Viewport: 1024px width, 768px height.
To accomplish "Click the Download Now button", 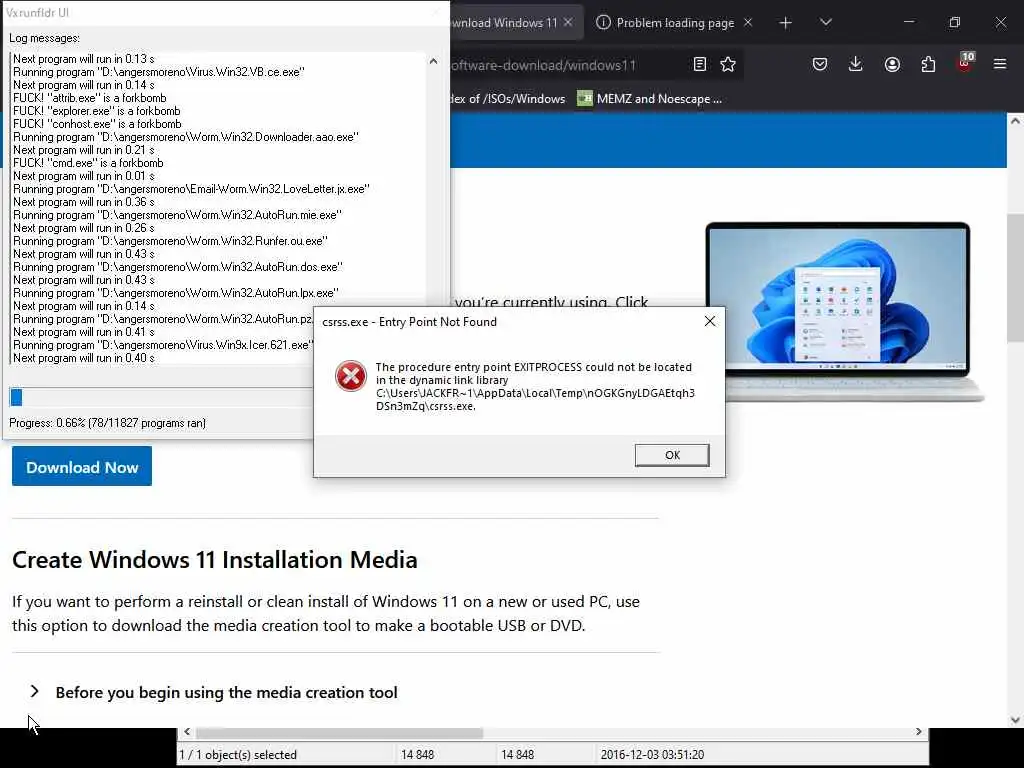I will click(82, 466).
